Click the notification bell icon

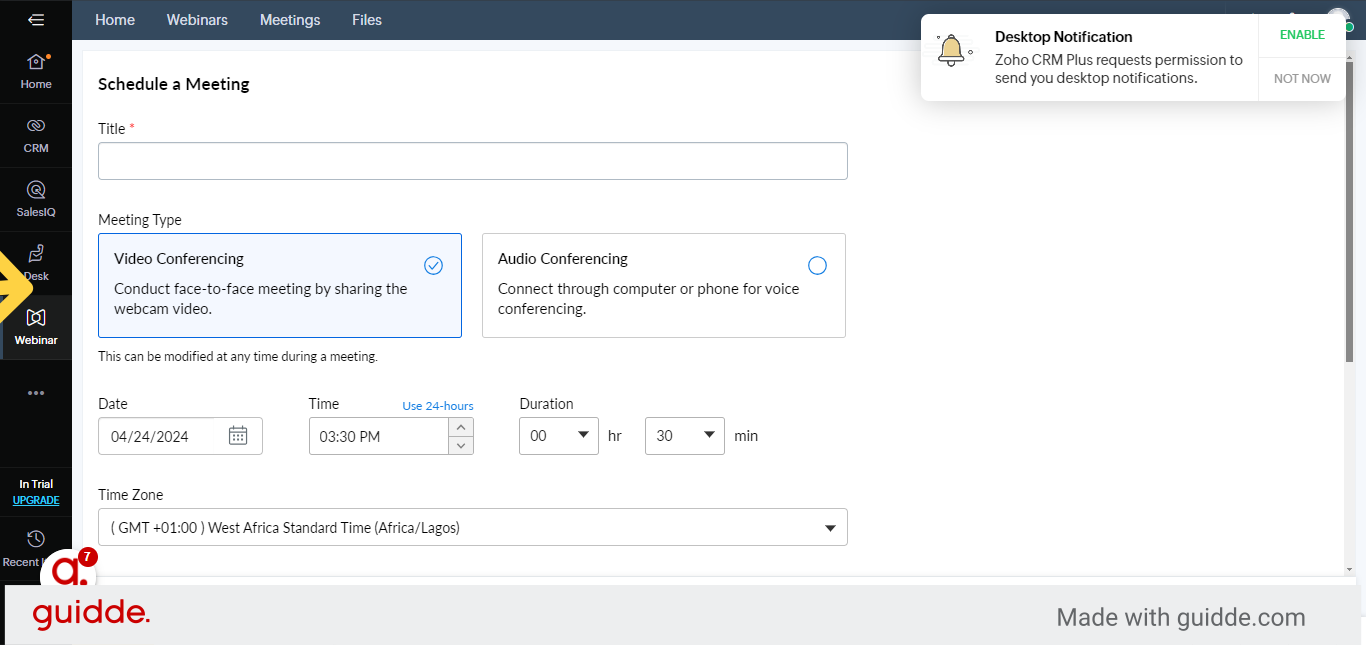(951, 51)
